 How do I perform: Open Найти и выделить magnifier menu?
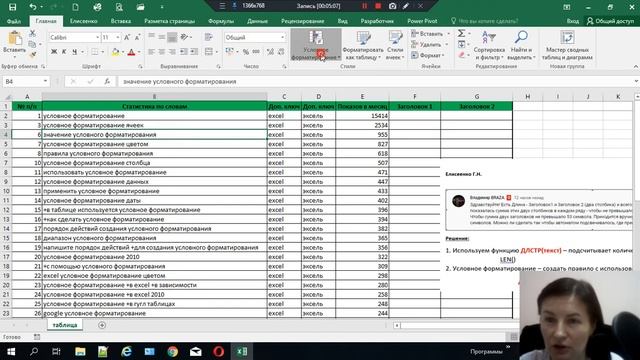click(x=521, y=45)
